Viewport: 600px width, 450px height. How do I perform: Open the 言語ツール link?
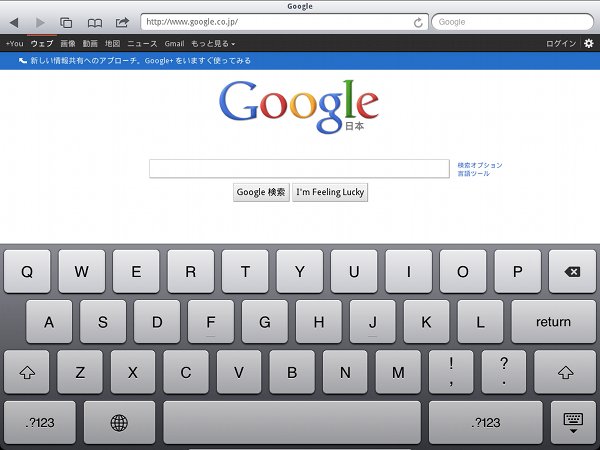[x=473, y=173]
